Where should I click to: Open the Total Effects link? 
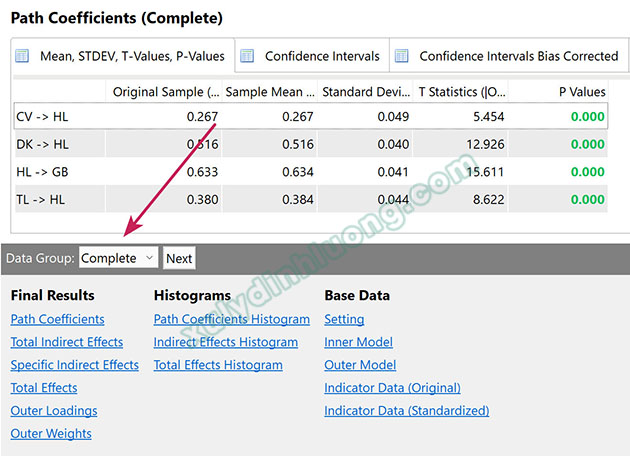44,388
